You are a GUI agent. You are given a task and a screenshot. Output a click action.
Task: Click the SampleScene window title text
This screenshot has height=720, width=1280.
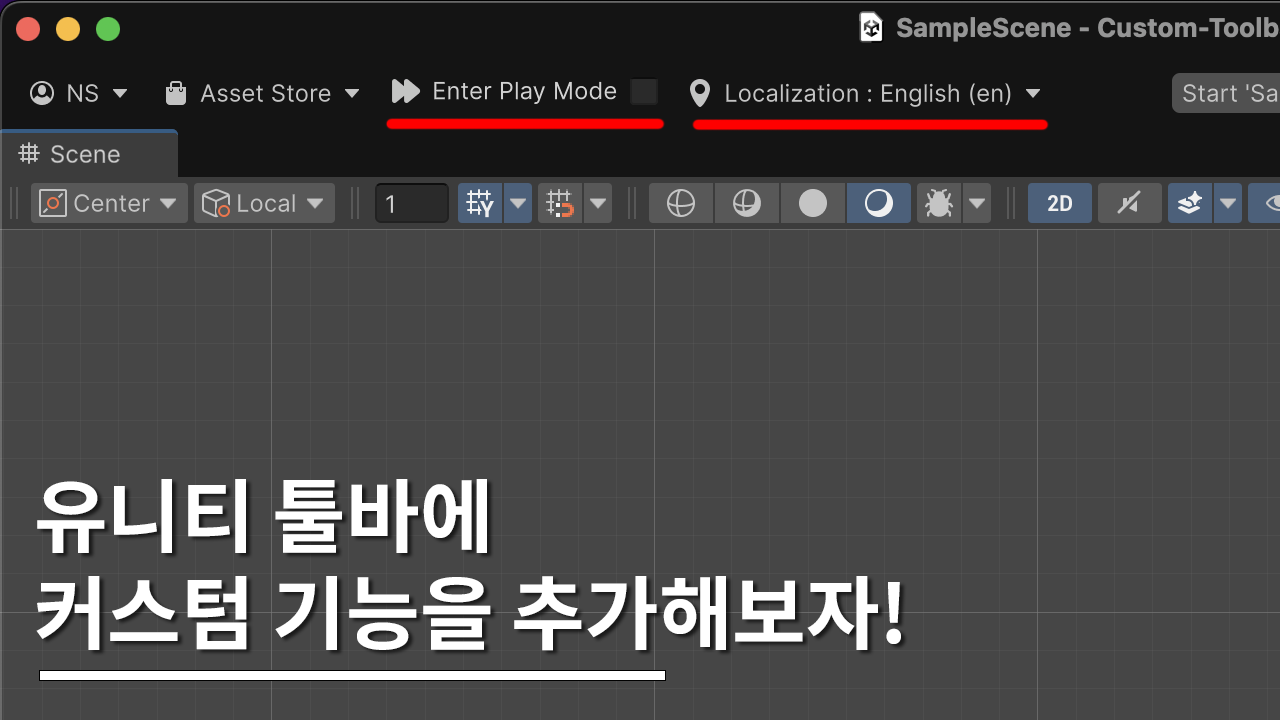(1087, 28)
